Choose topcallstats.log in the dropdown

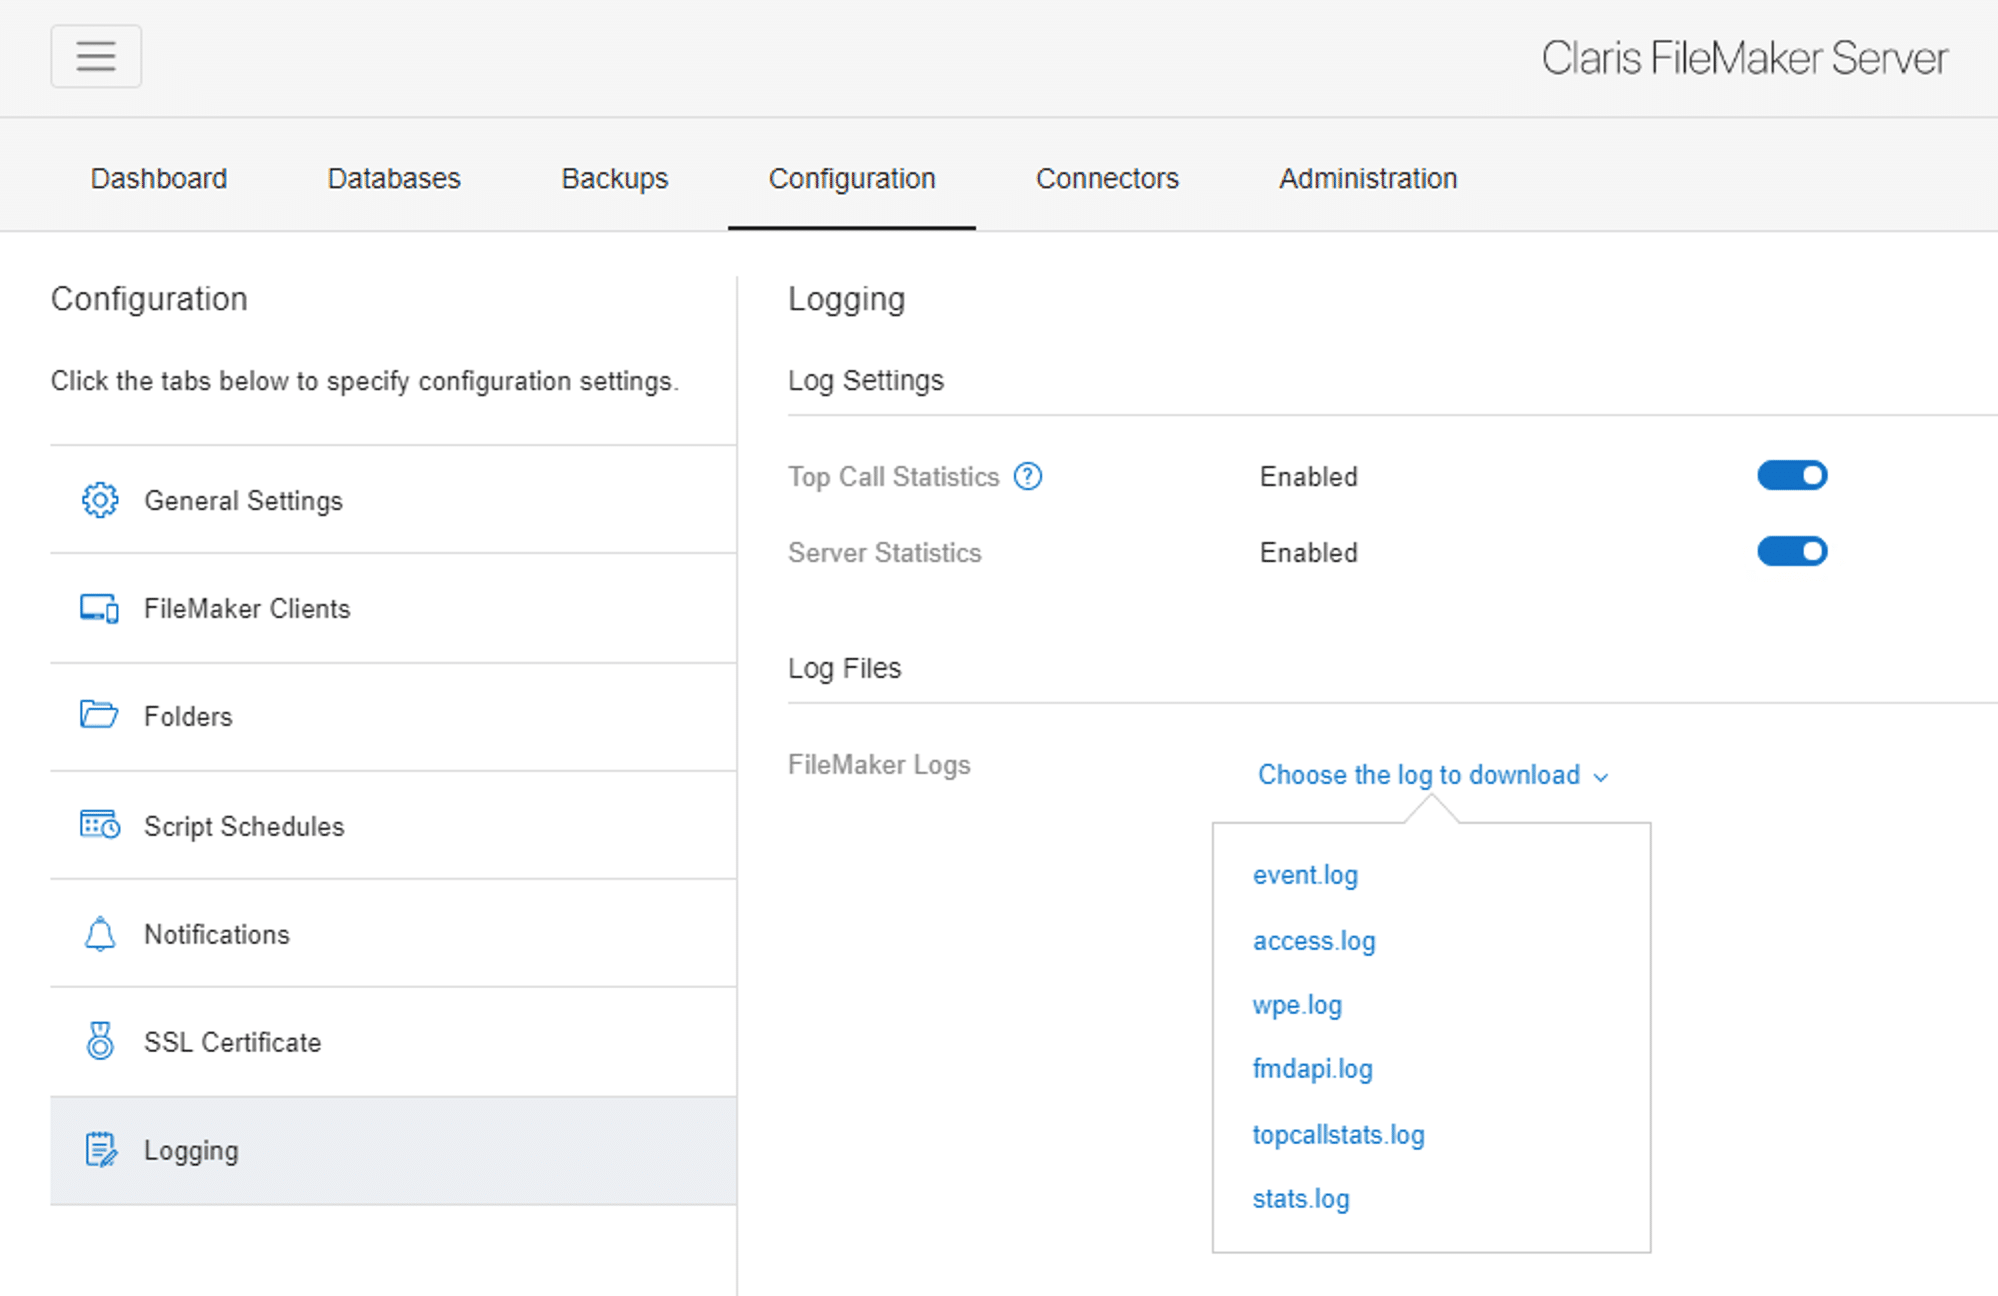(x=1338, y=1135)
